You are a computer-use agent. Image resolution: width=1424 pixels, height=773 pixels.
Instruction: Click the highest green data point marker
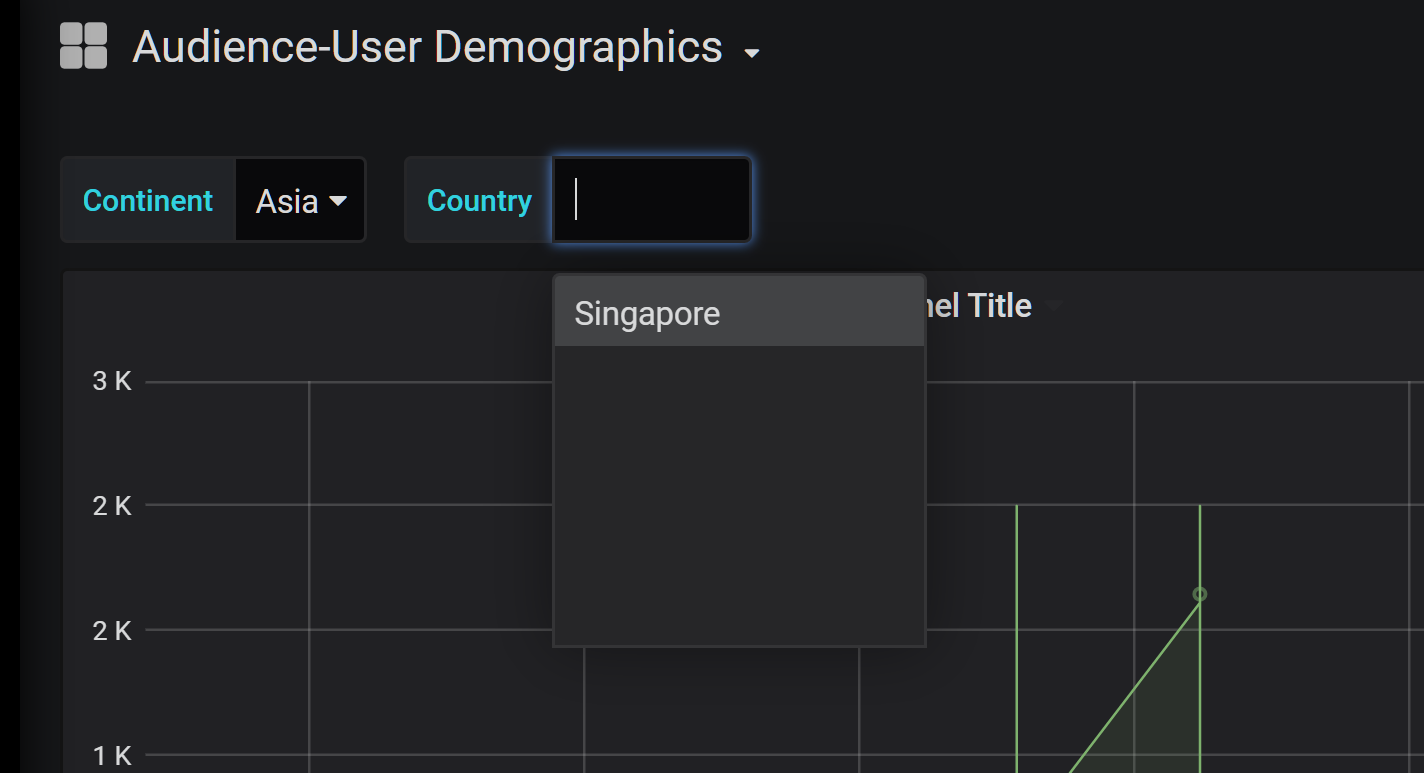pos(1199,593)
